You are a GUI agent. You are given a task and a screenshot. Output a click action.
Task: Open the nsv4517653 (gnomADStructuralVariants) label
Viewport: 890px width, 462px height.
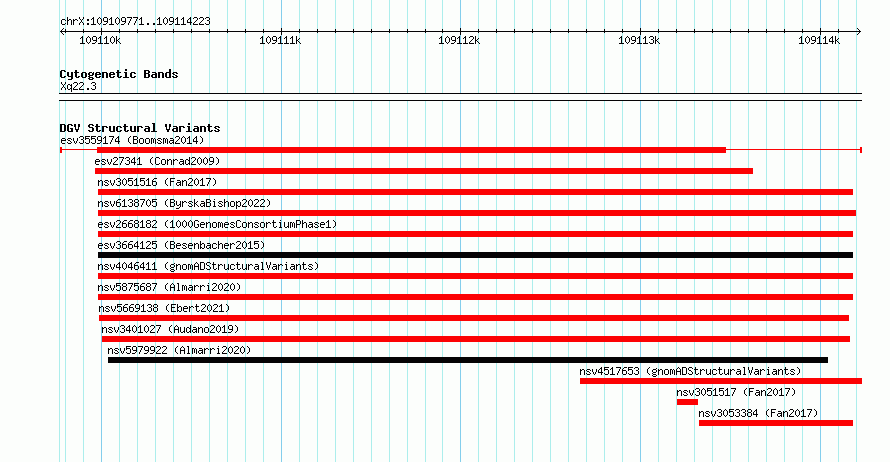(690, 371)
